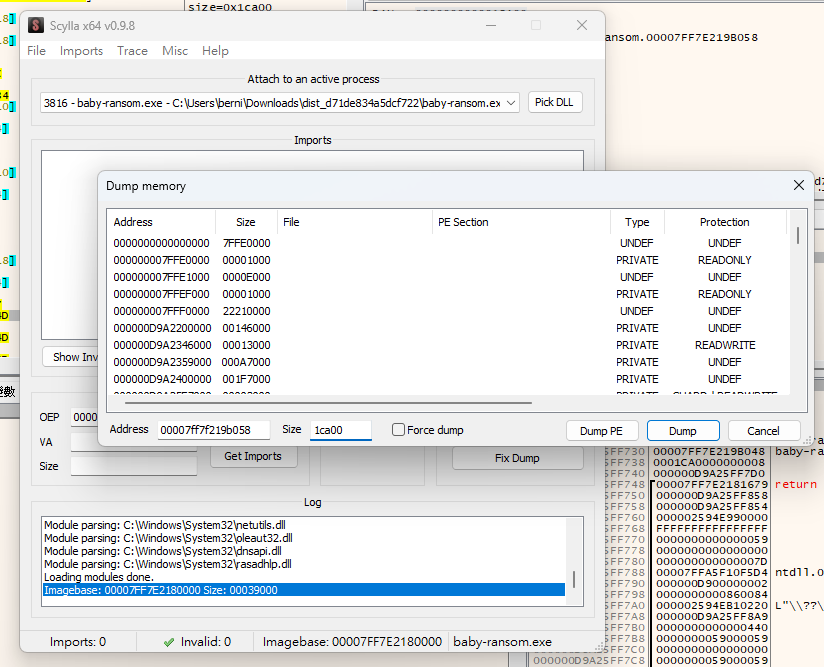Viewport: 824px width, 667px height.
Task: Click the Protection column header
Action: pos(725,222)
